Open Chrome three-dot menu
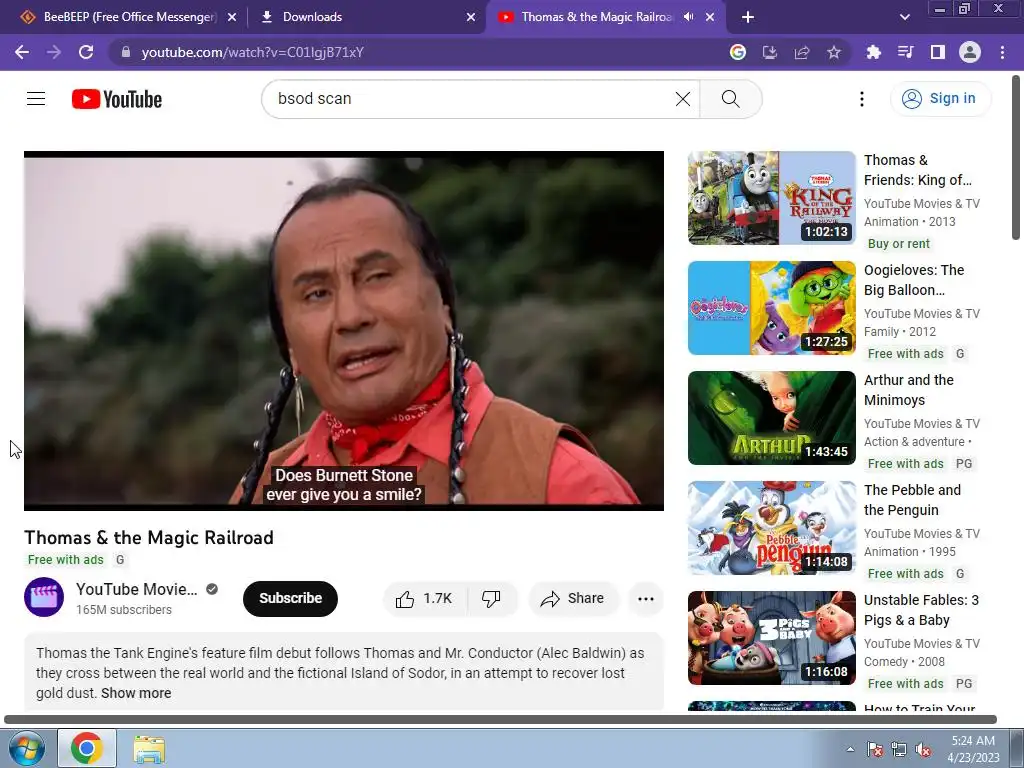Viewport: 1024px width, 768px height. (1002, 52)
